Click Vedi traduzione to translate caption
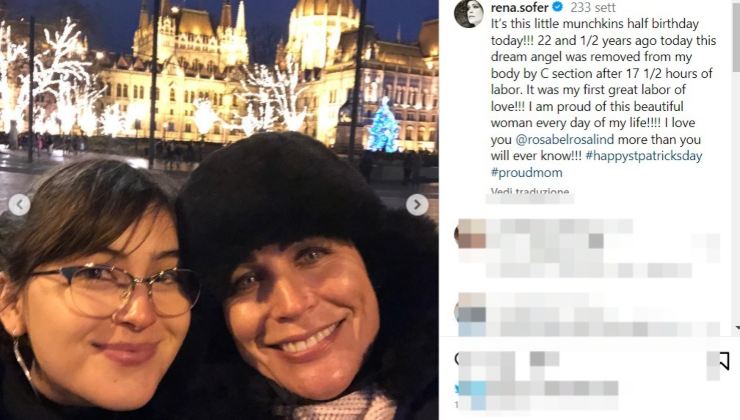Viewport: 740px width, 420px height. click(530, 192)
